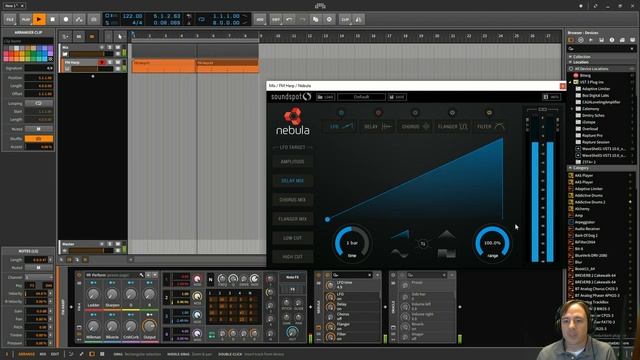Open the FILE menu
640x360 pixels.
(10, 19)
